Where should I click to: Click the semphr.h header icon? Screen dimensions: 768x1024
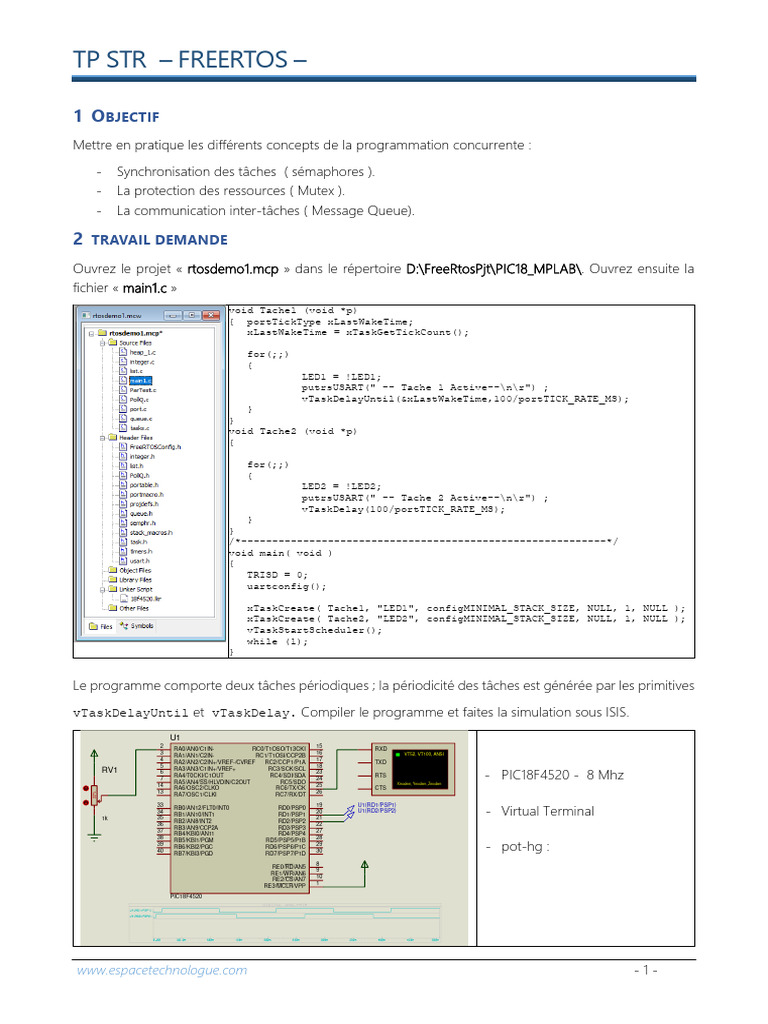click(x=123, y=522)
